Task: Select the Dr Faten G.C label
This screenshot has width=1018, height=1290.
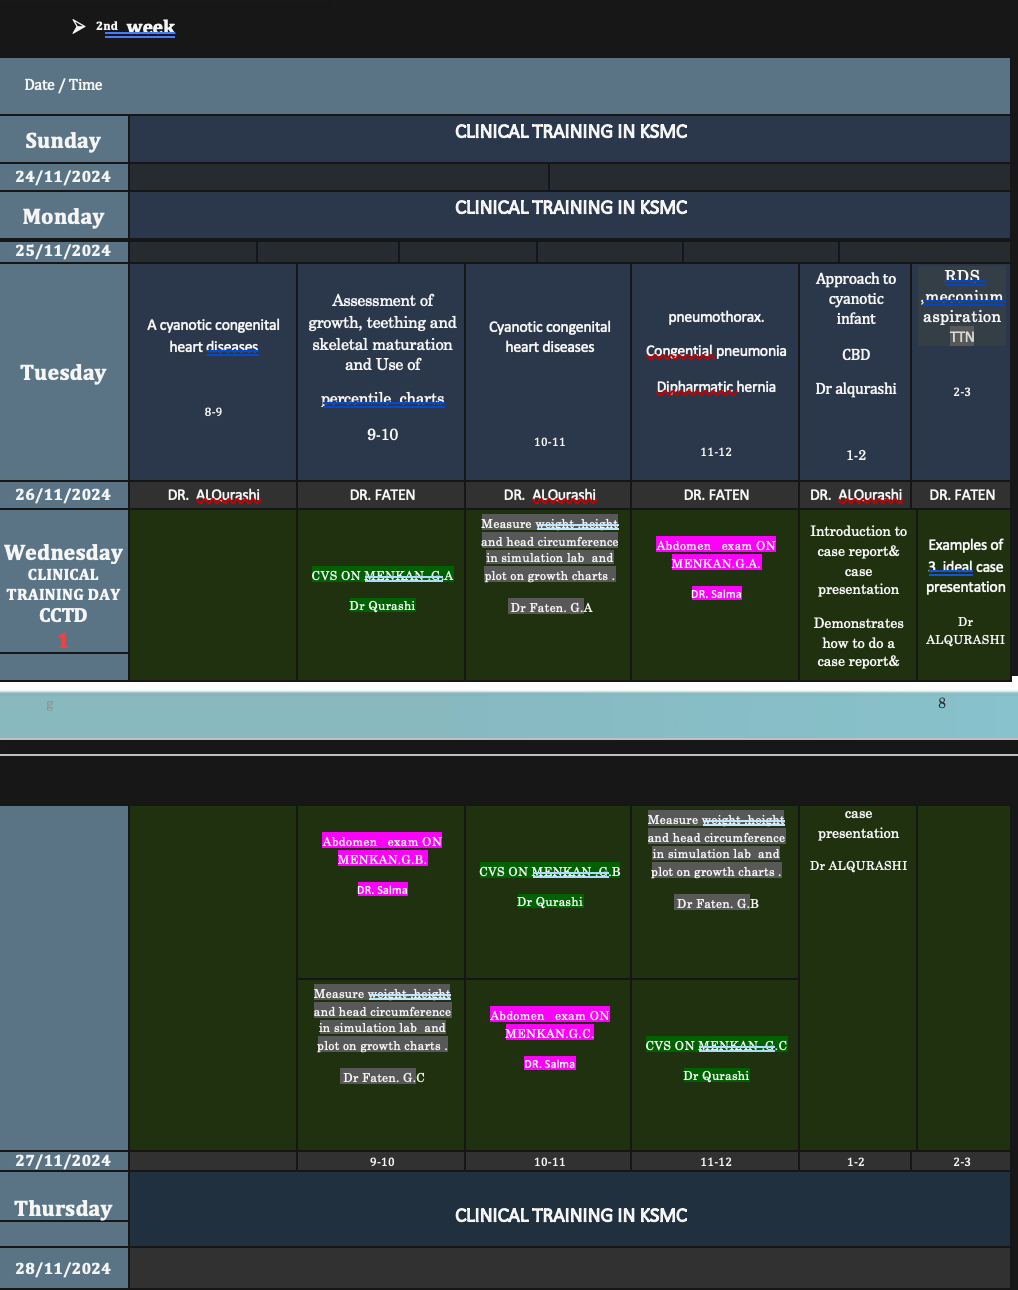Action: coord(382,1077)
